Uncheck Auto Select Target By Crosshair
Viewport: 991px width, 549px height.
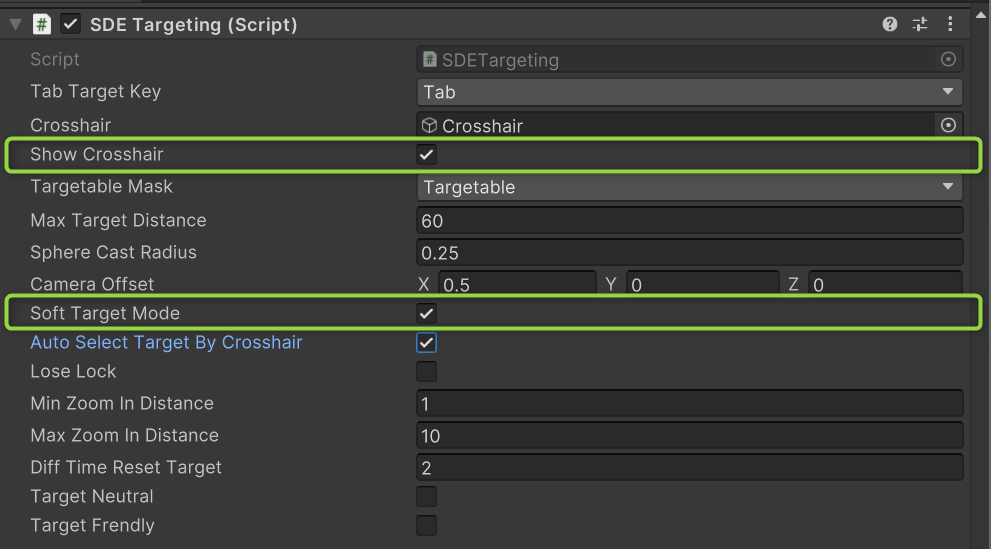click(x=427, y=343)
